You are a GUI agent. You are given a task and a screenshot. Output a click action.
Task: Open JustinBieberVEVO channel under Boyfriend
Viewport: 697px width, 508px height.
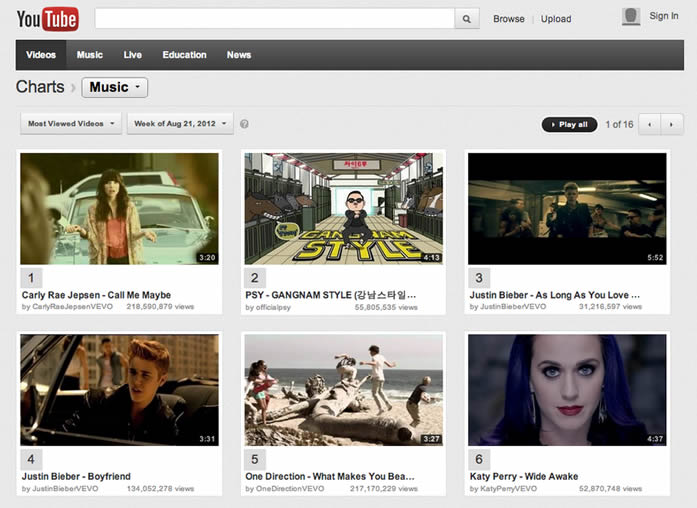click(x=65, y=488)
